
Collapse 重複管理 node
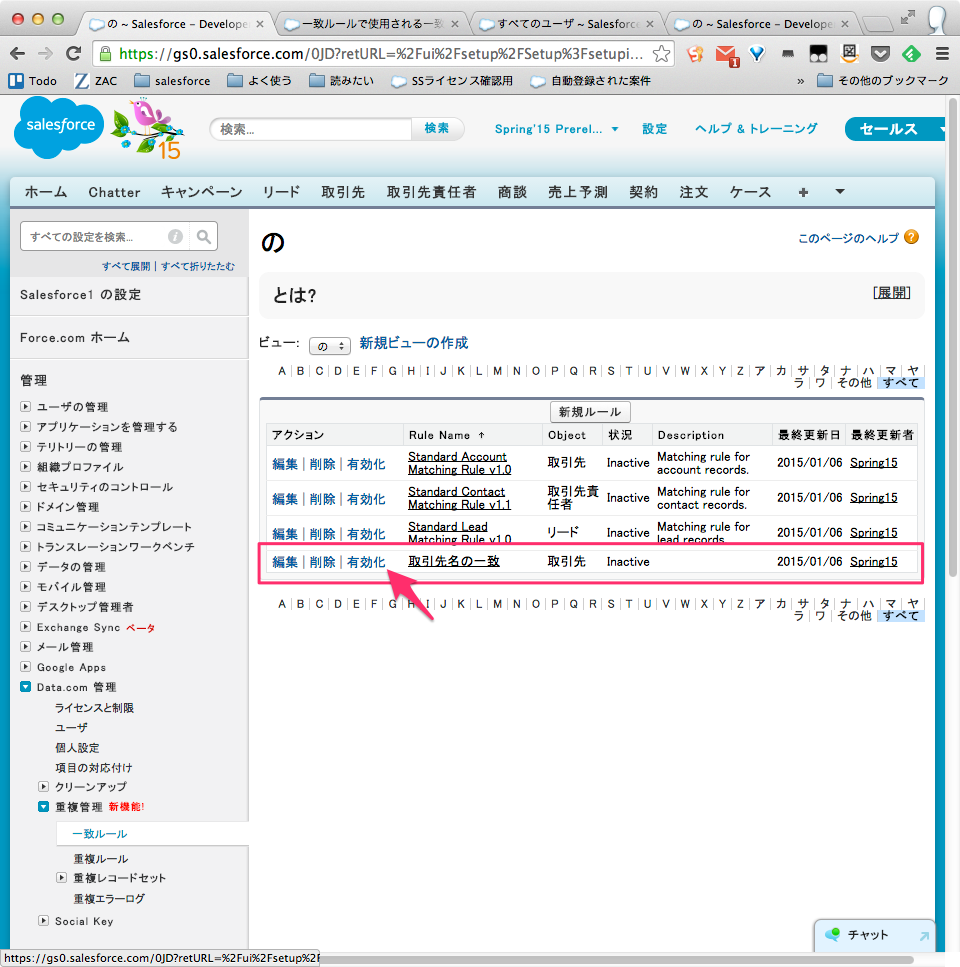click(x=43, y=807)
